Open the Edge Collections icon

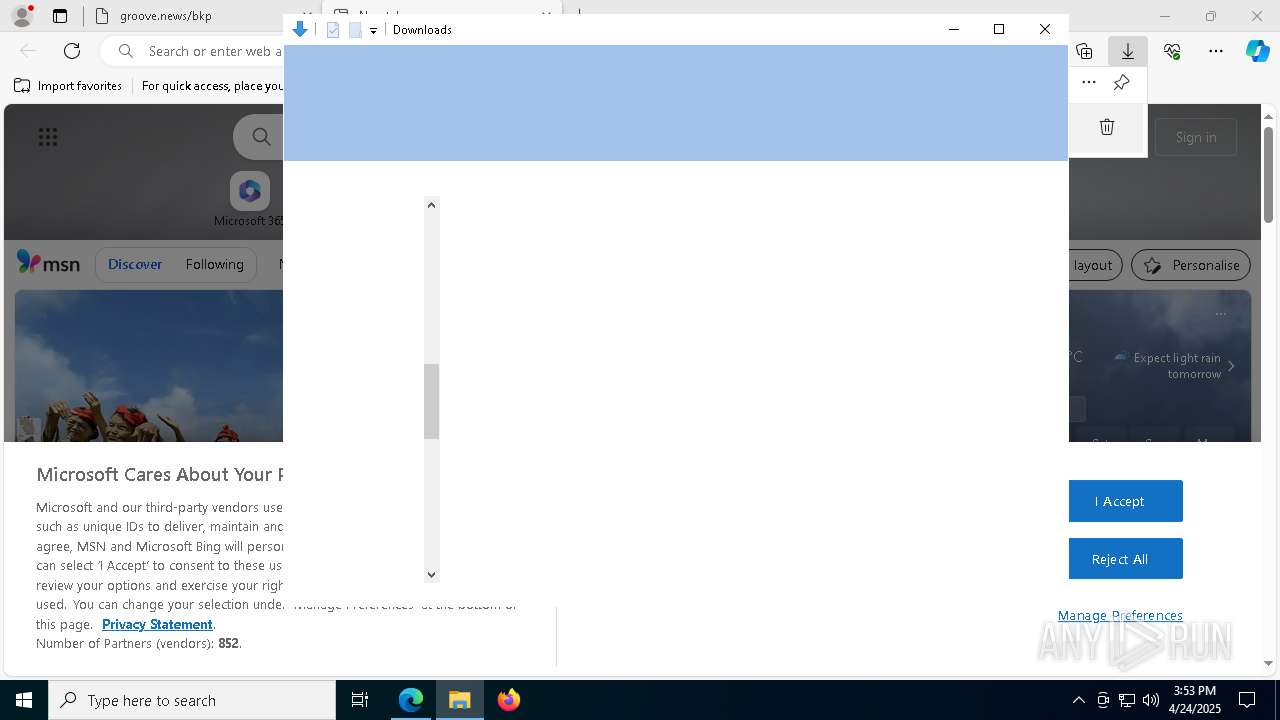(x=1084, y=51)
